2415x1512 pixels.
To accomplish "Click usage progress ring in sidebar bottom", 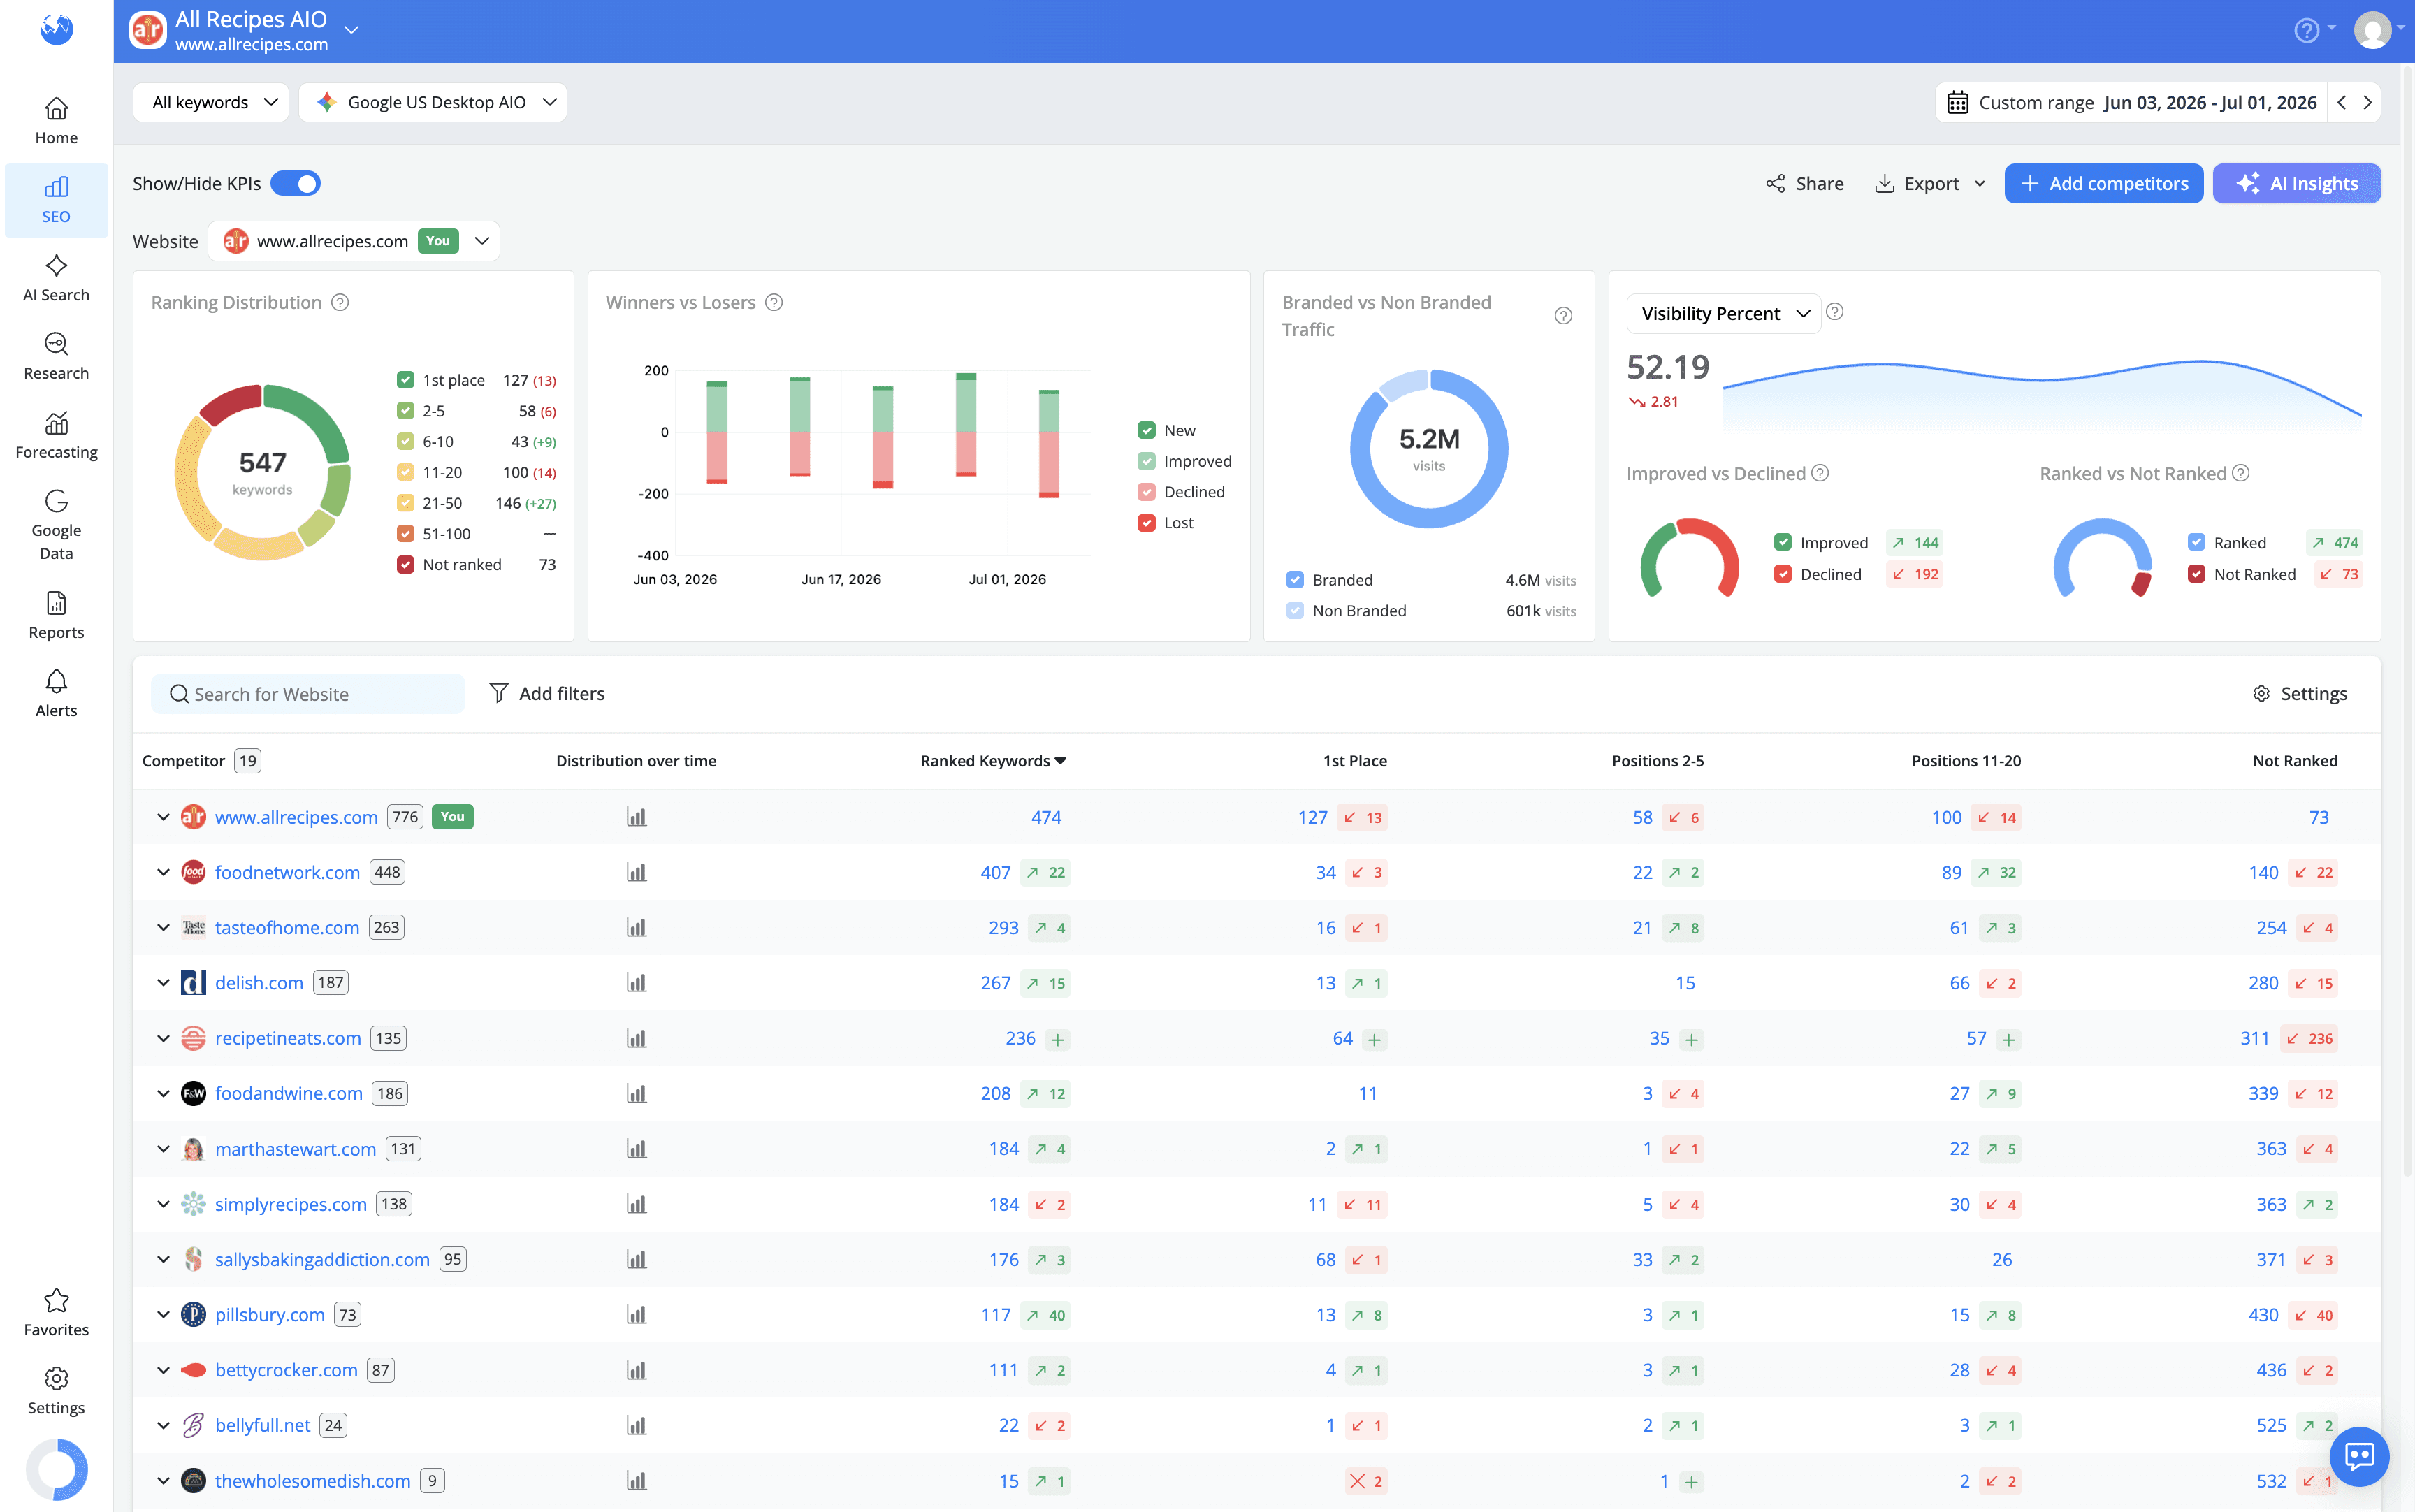I will (x=56, y=1470).
